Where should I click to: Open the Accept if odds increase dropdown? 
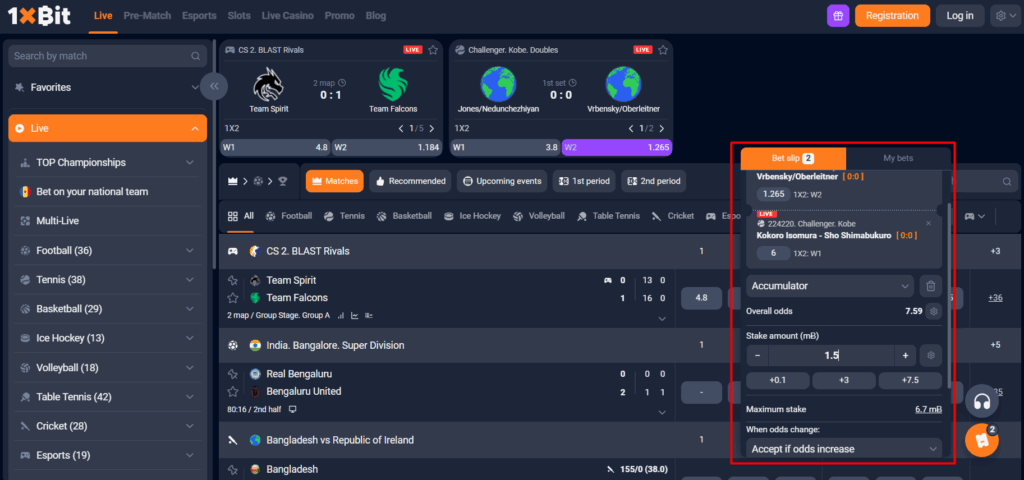coord(844,449)
